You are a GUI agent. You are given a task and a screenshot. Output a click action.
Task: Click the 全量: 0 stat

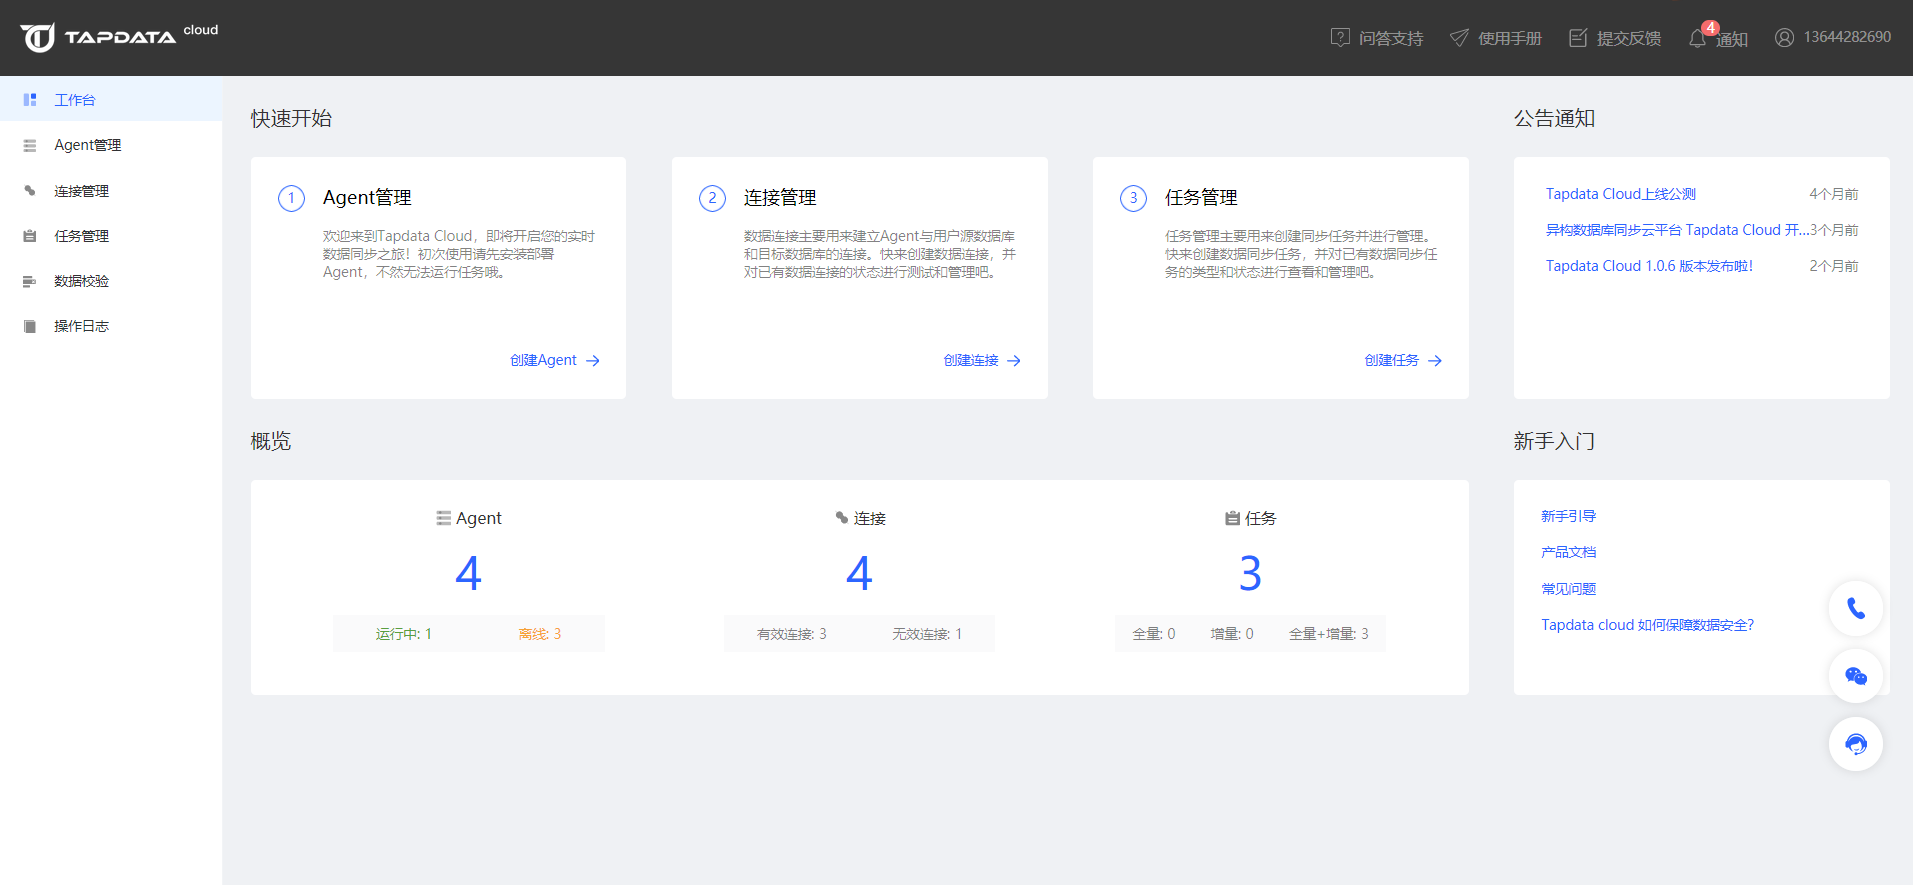pyautogui.click(x=1153, y=634)
